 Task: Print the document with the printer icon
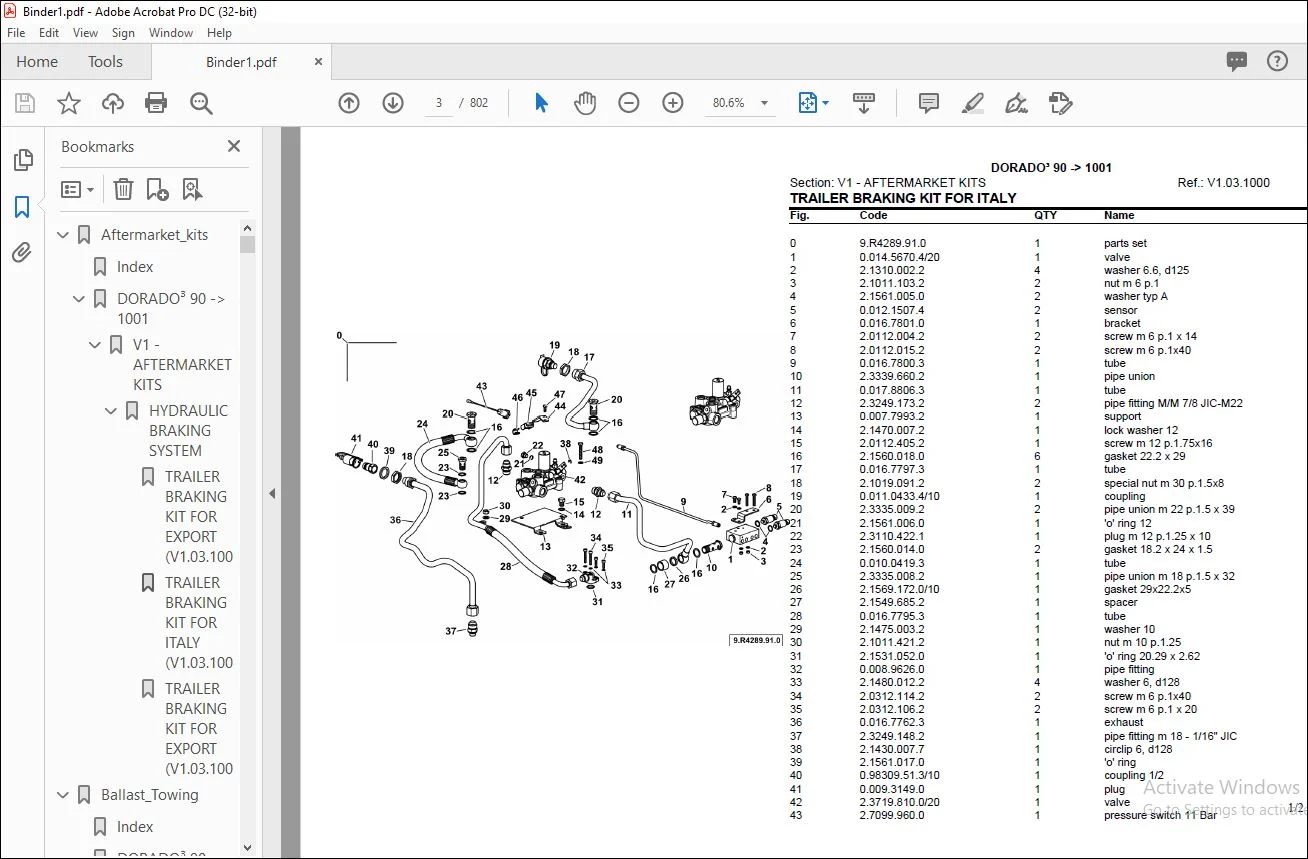(156, 103)
